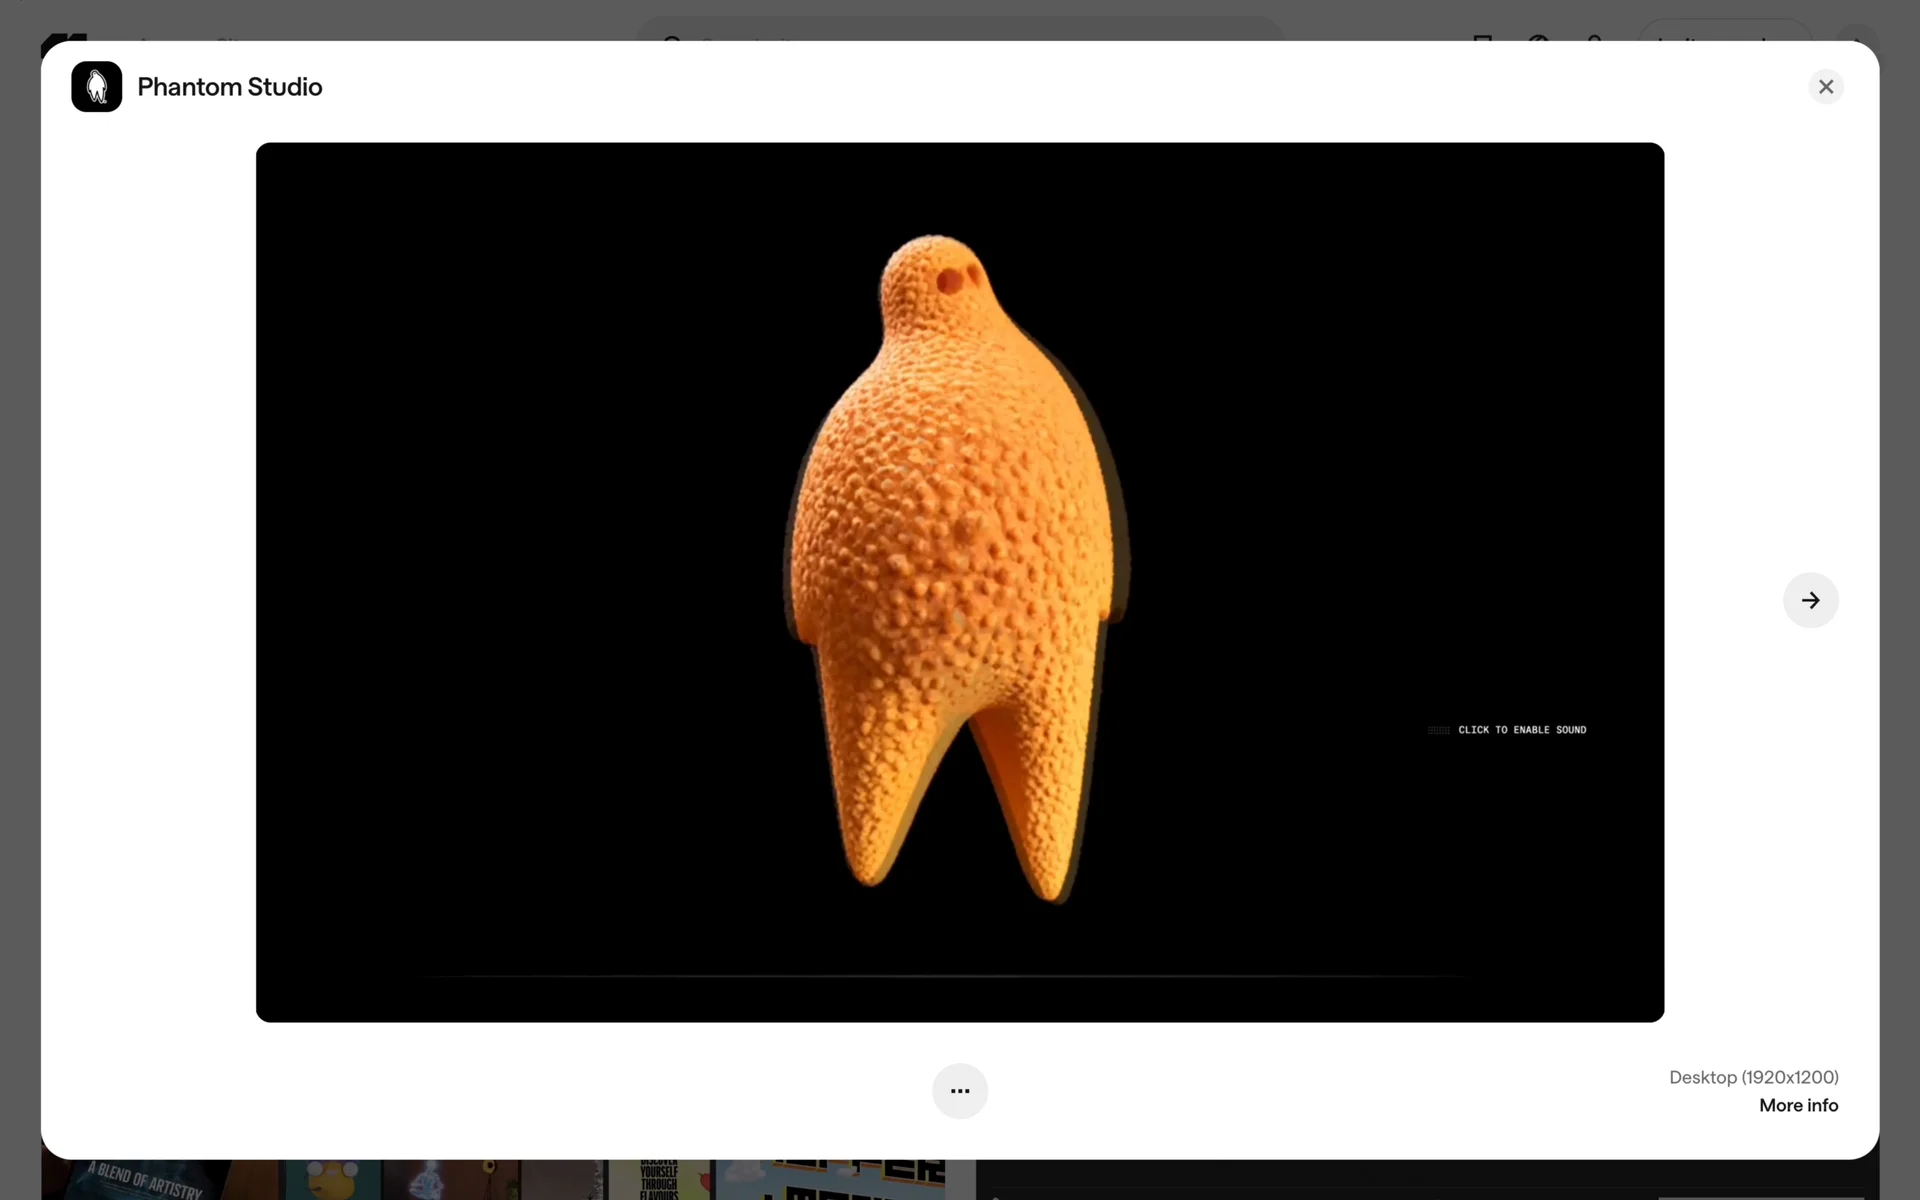Open the three-dot more options menu
The height and width of the screenshot is (1200, 1920).
[960, 1091]
